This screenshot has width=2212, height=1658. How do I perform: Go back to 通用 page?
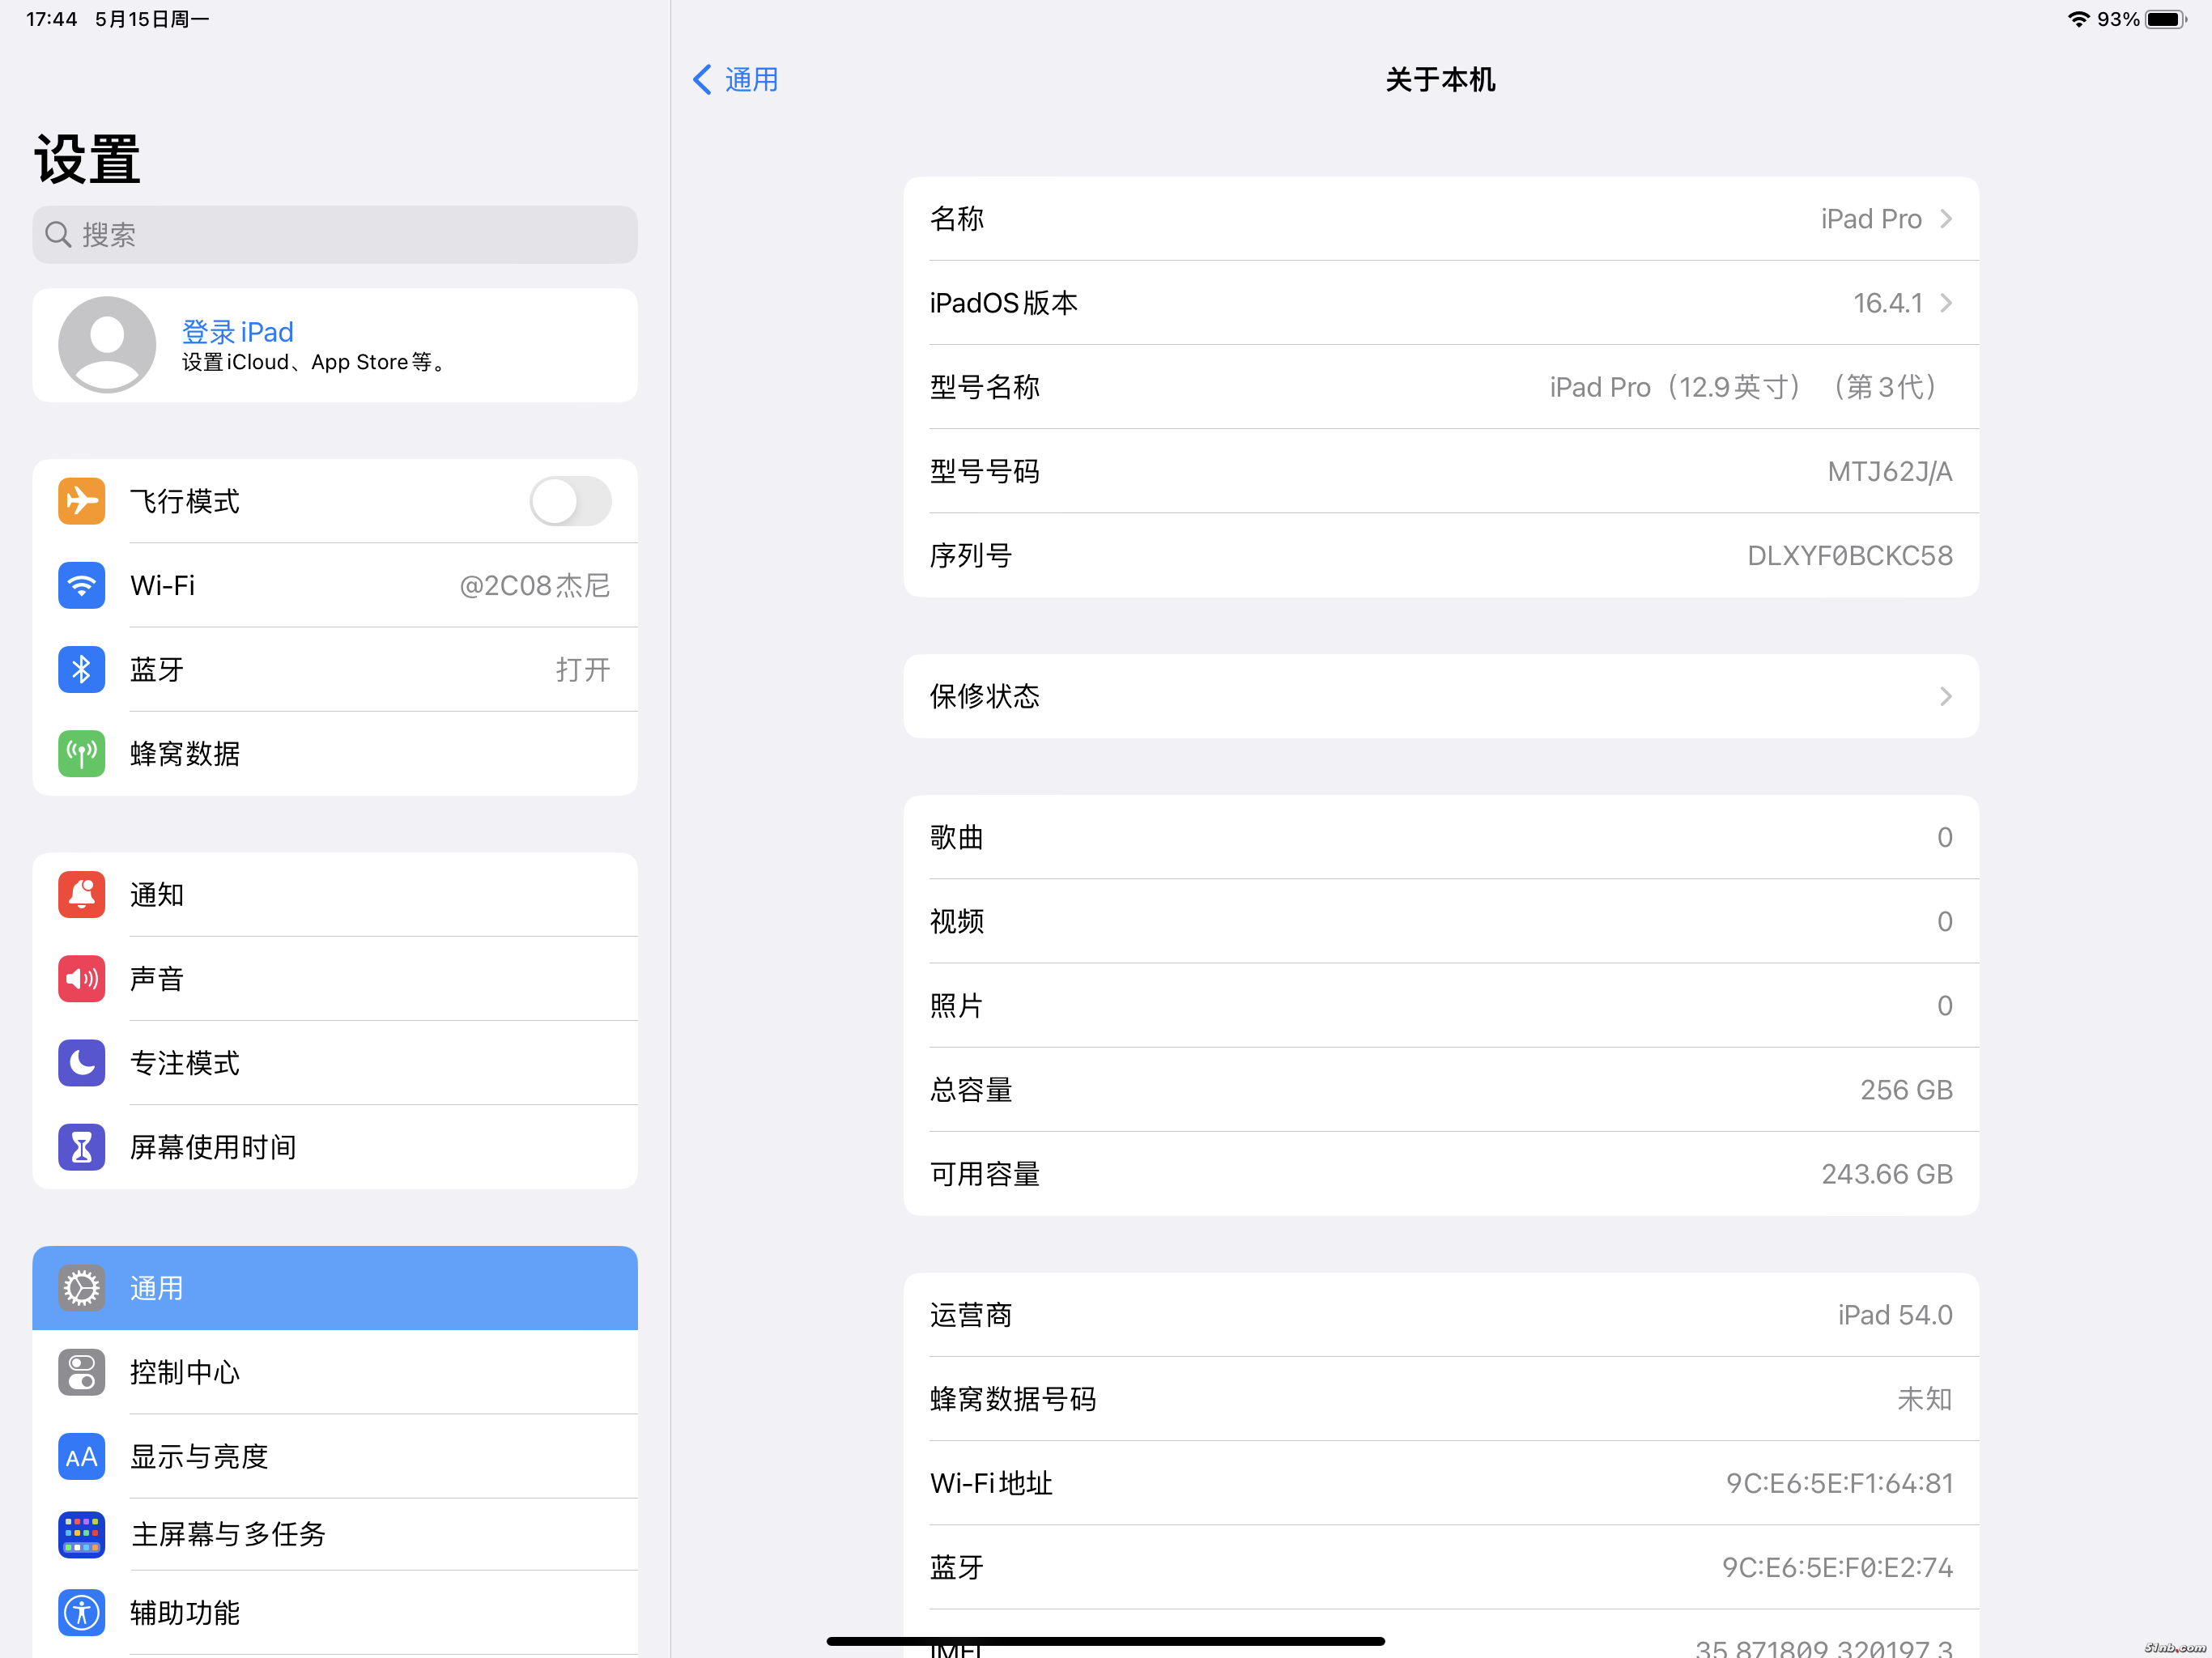(x=735, y=80)
